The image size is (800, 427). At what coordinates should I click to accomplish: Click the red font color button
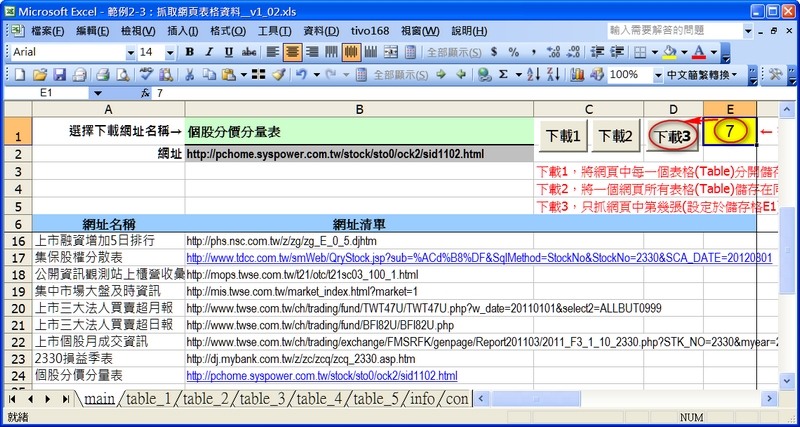pos(699,52)
